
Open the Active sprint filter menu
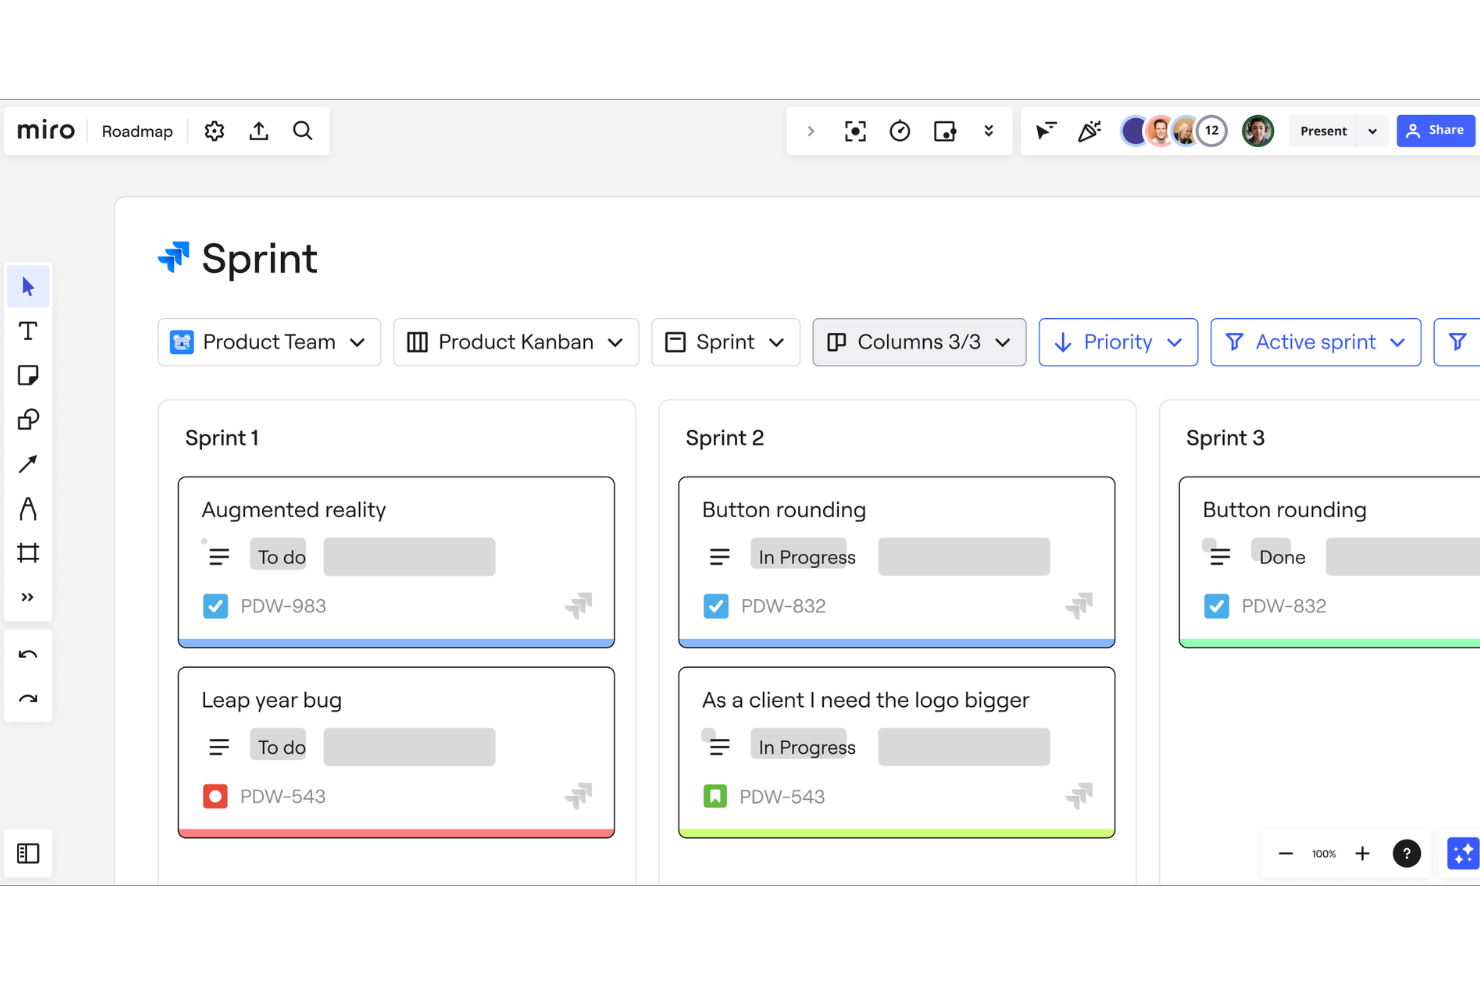point(1315,342)
